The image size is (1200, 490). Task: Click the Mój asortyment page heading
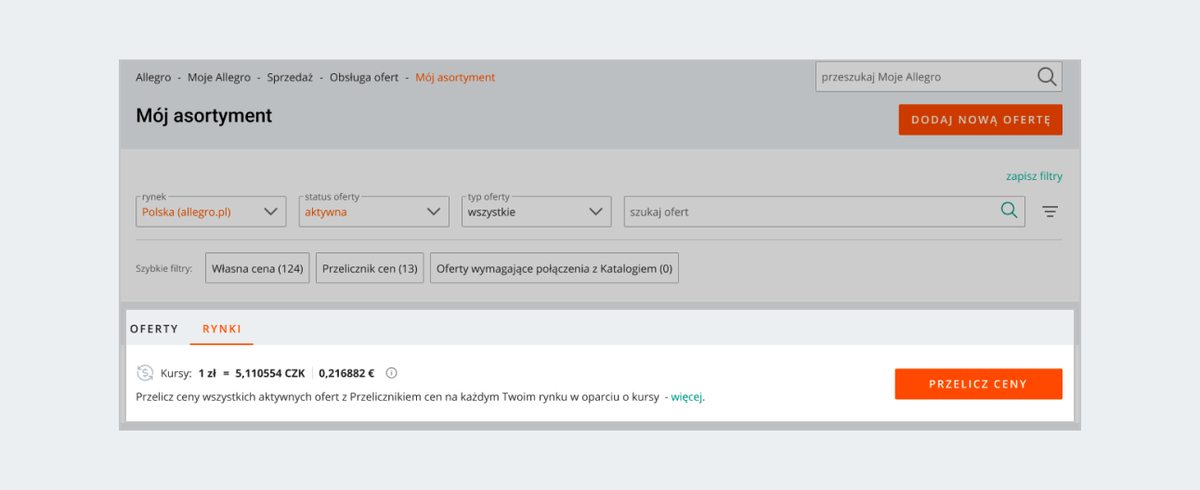(x=204, y=116)
